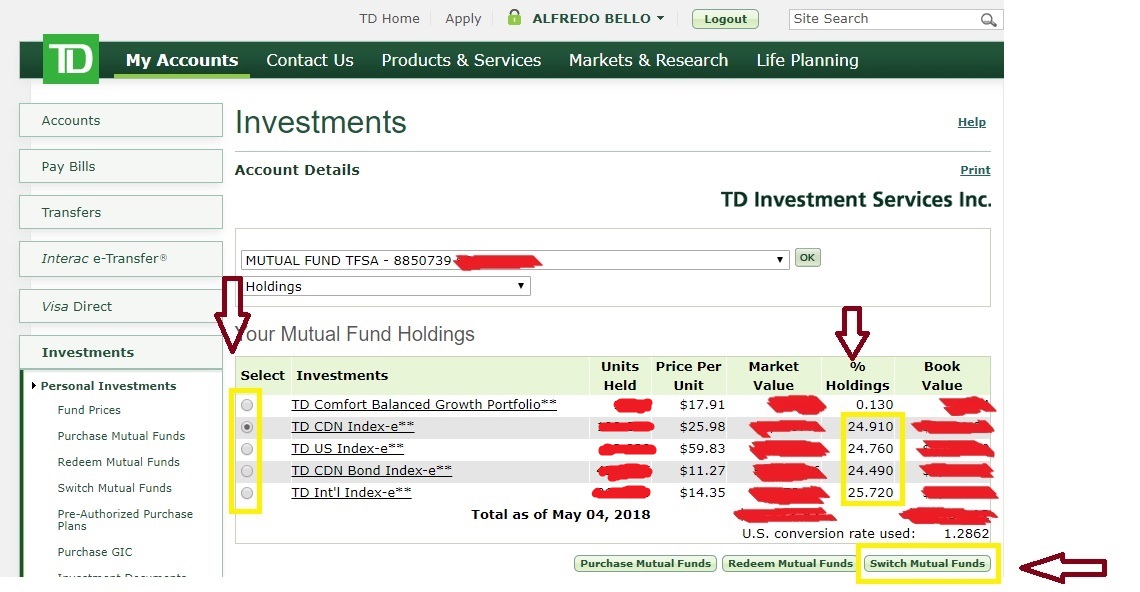1140x592 pixels.
Task: Click the green padlock security icon
Action: coord(514,17)
